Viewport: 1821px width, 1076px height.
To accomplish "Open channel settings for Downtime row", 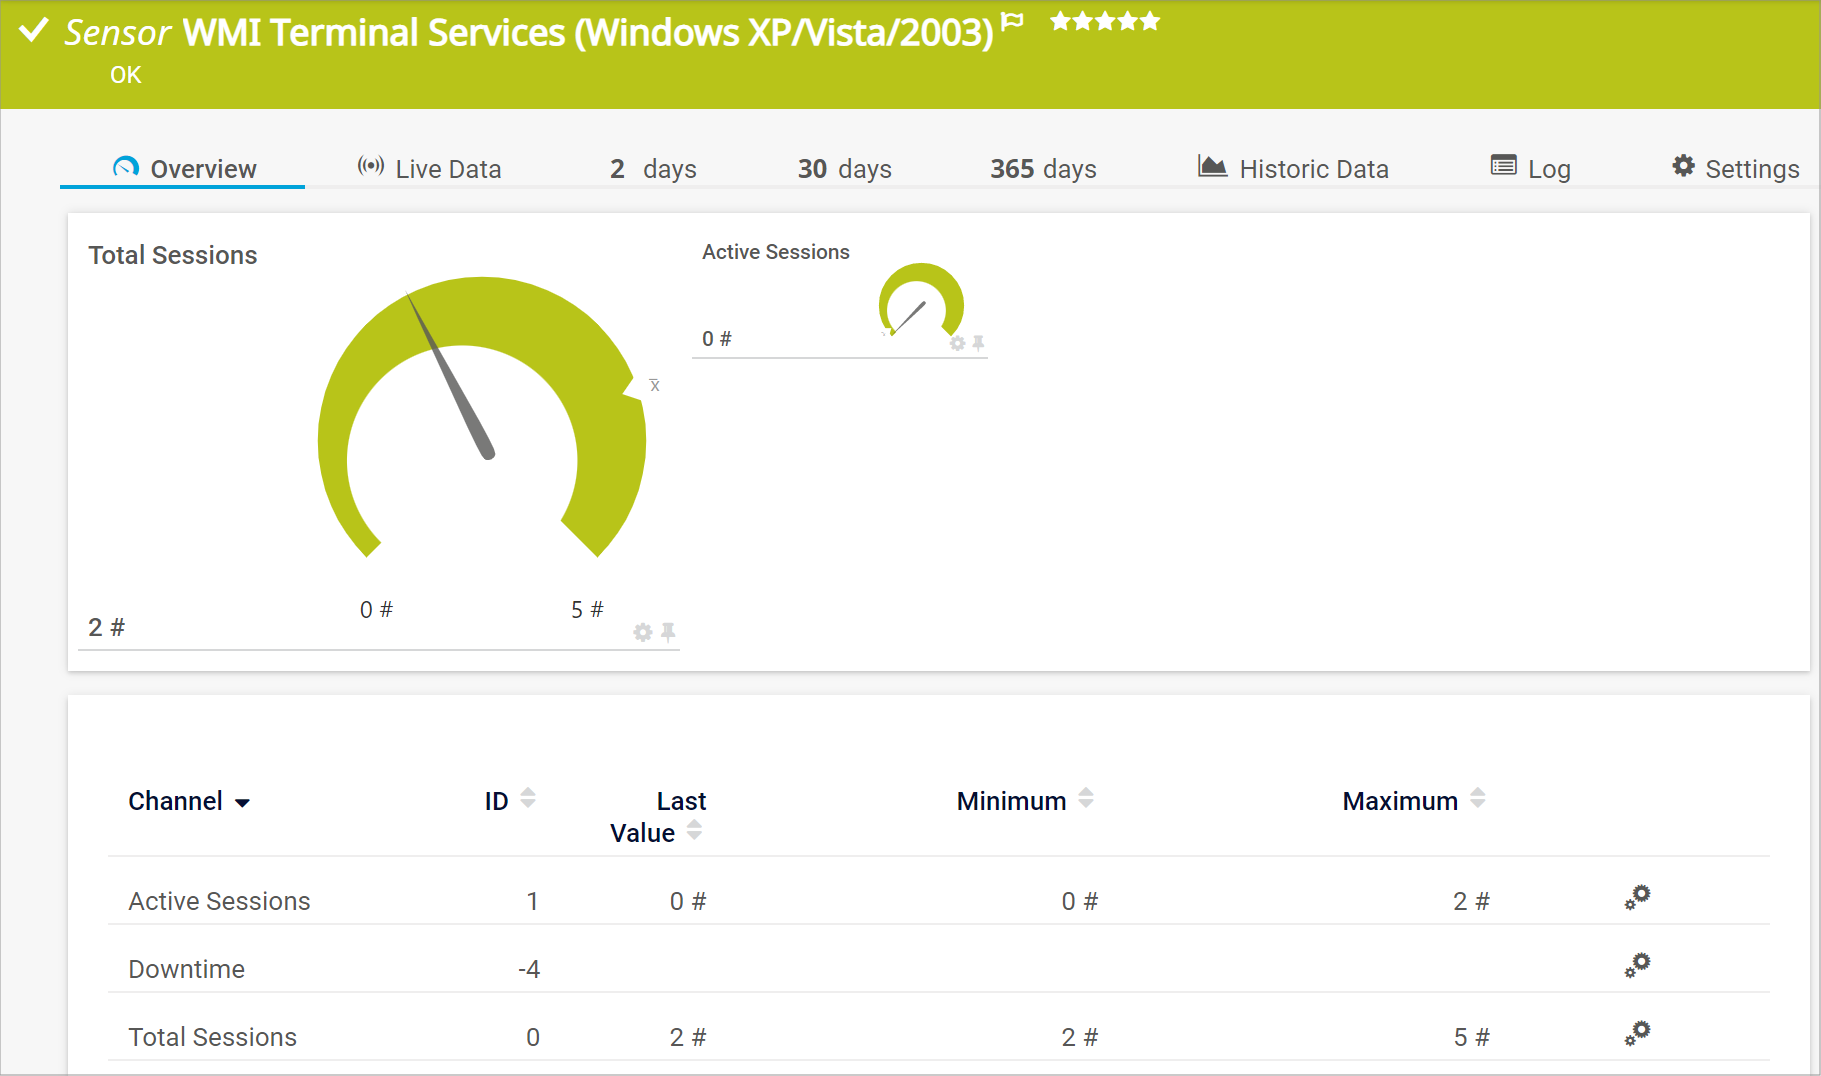I will click(x=1637, y=966).
